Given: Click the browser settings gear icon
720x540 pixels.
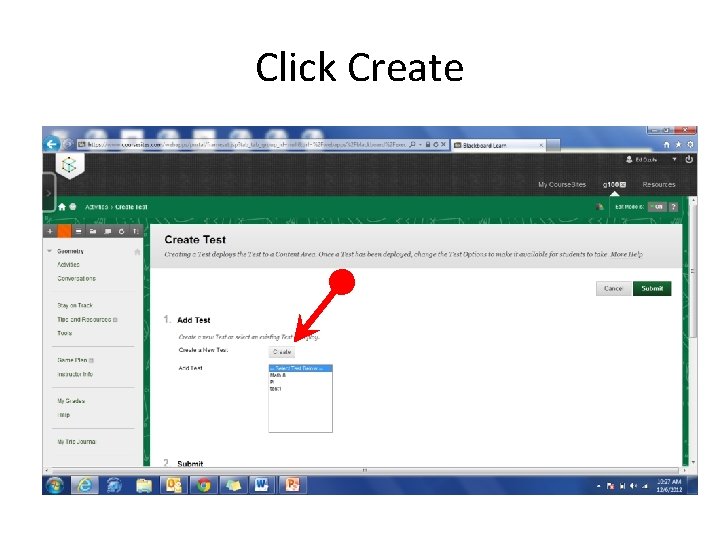Looking at the screenshot, I should (690, 145).
